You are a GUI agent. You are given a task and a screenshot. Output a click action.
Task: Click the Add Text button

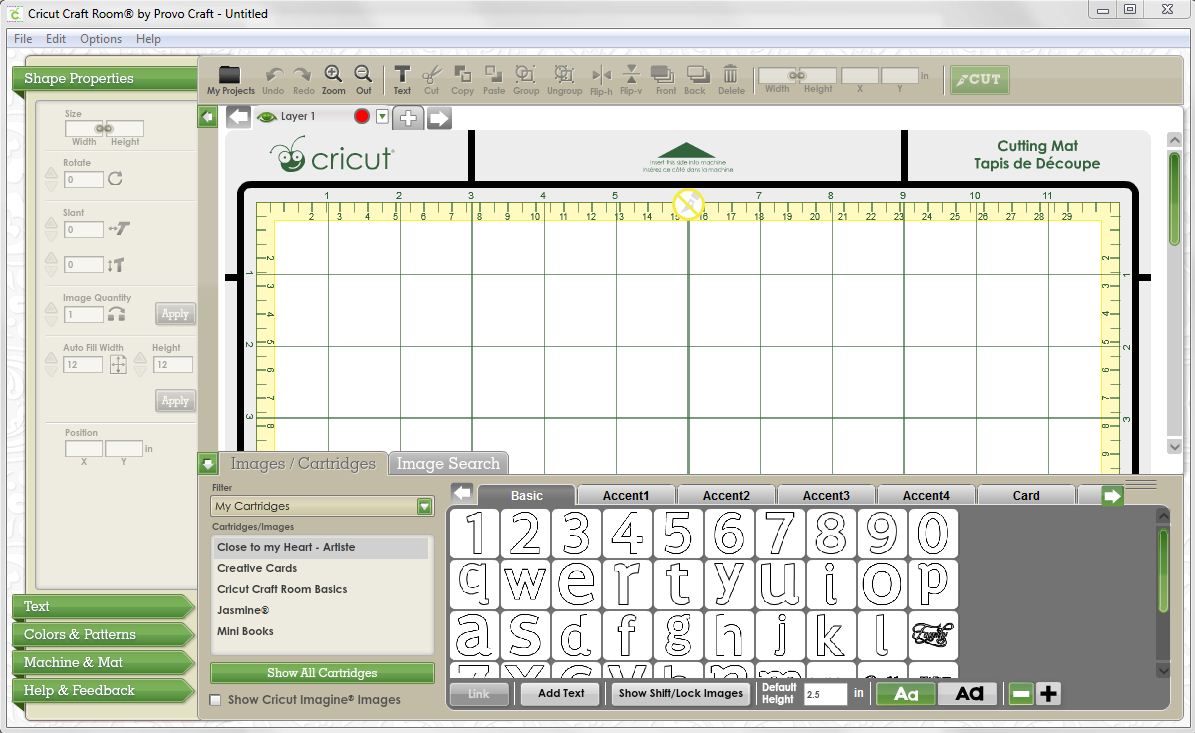click(561, 693)
